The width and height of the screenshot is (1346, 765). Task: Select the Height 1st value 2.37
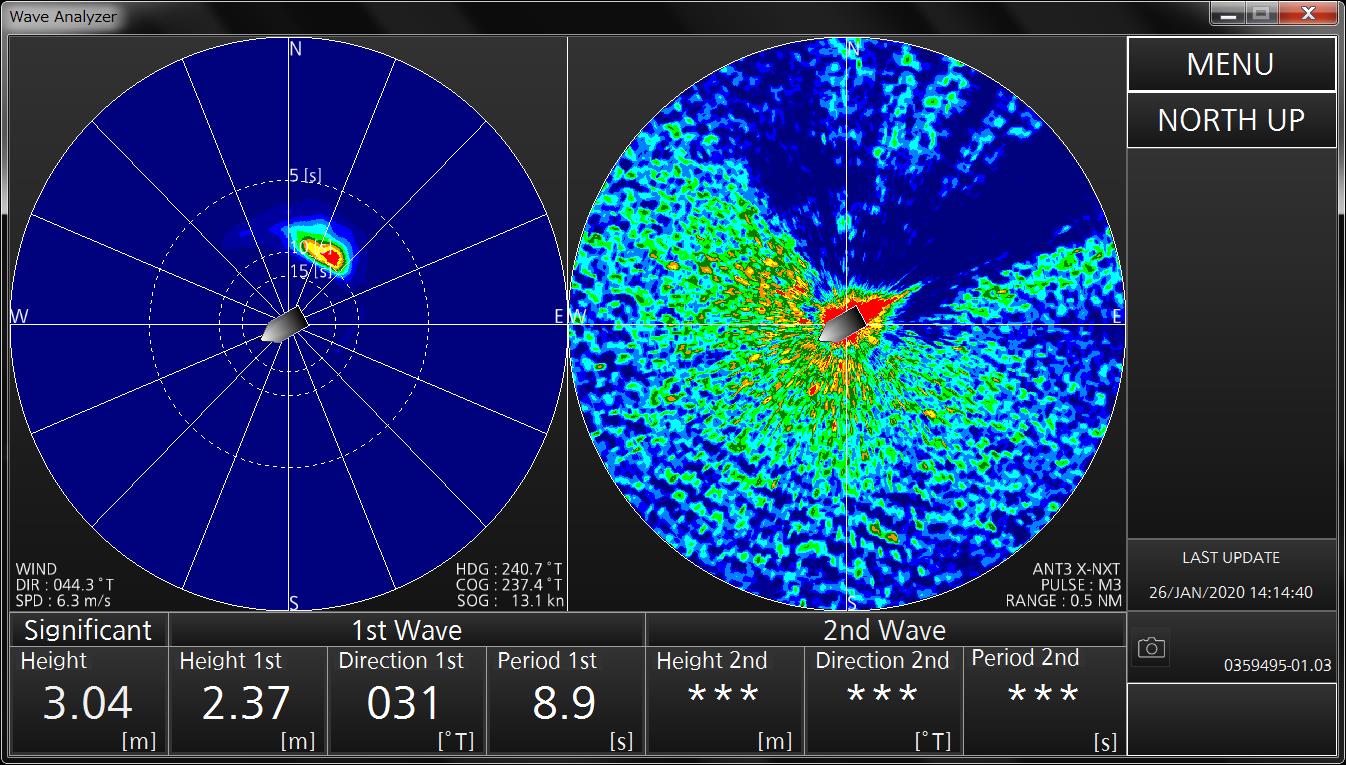pyautogui.click(x=247, y=704)
